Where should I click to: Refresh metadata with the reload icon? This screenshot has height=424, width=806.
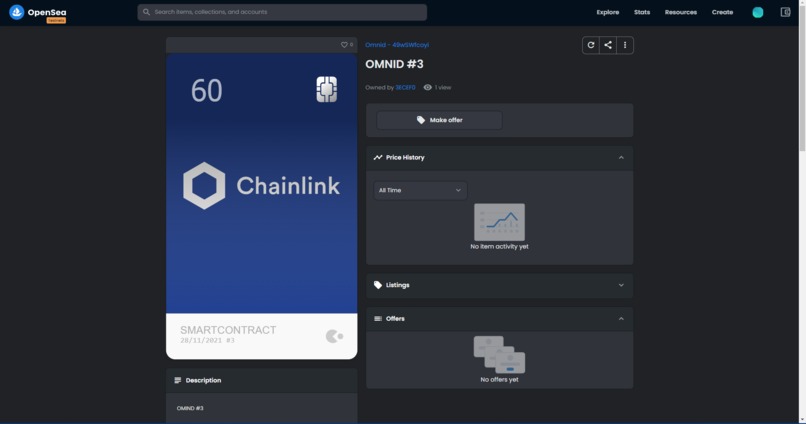click(591, 45)
